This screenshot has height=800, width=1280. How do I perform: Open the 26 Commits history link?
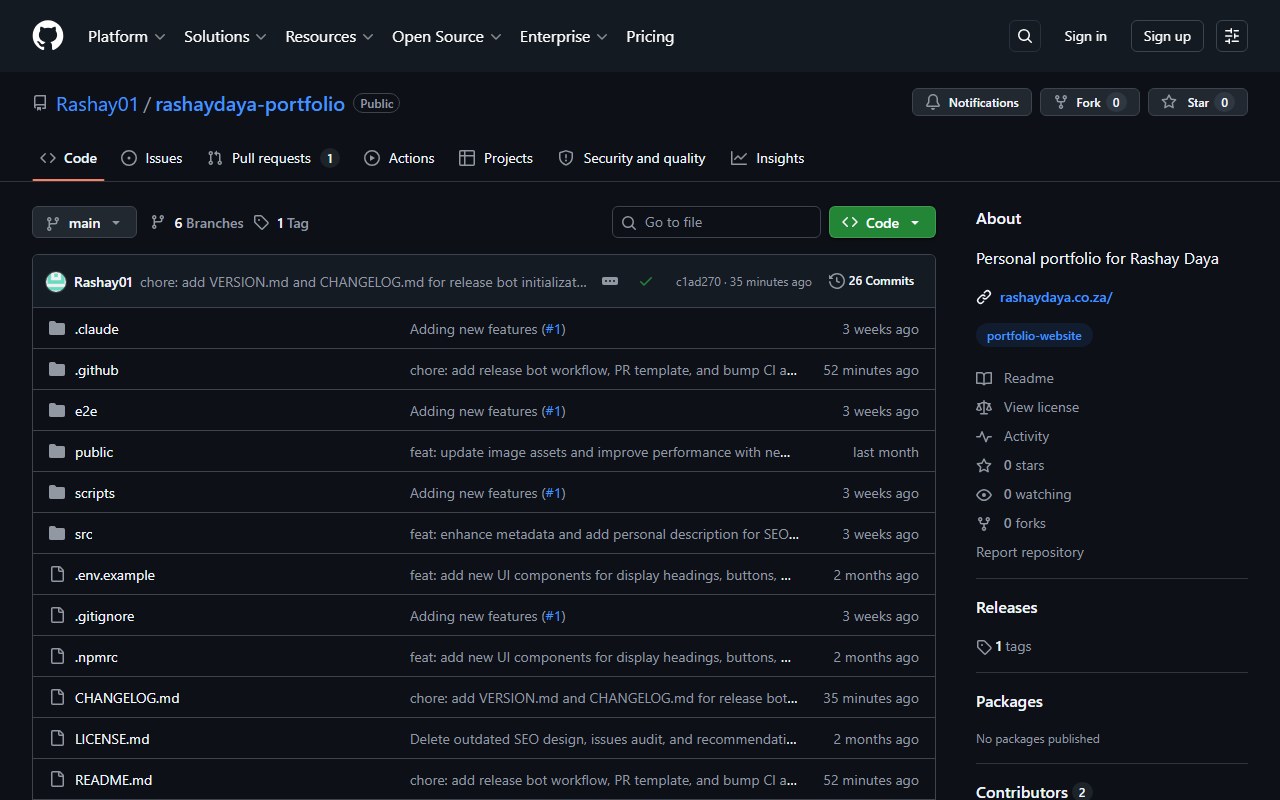click(871, 281)
